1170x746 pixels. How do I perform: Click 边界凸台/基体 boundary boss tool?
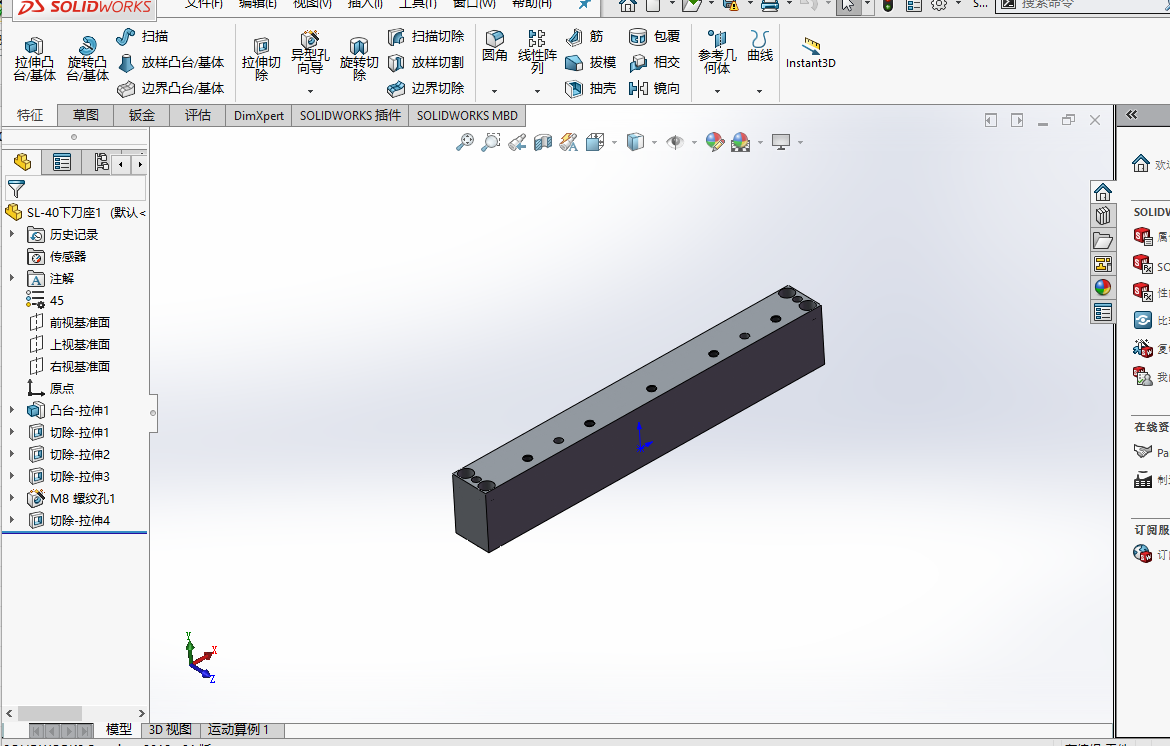pyautogui.click(x=171, y=88)
